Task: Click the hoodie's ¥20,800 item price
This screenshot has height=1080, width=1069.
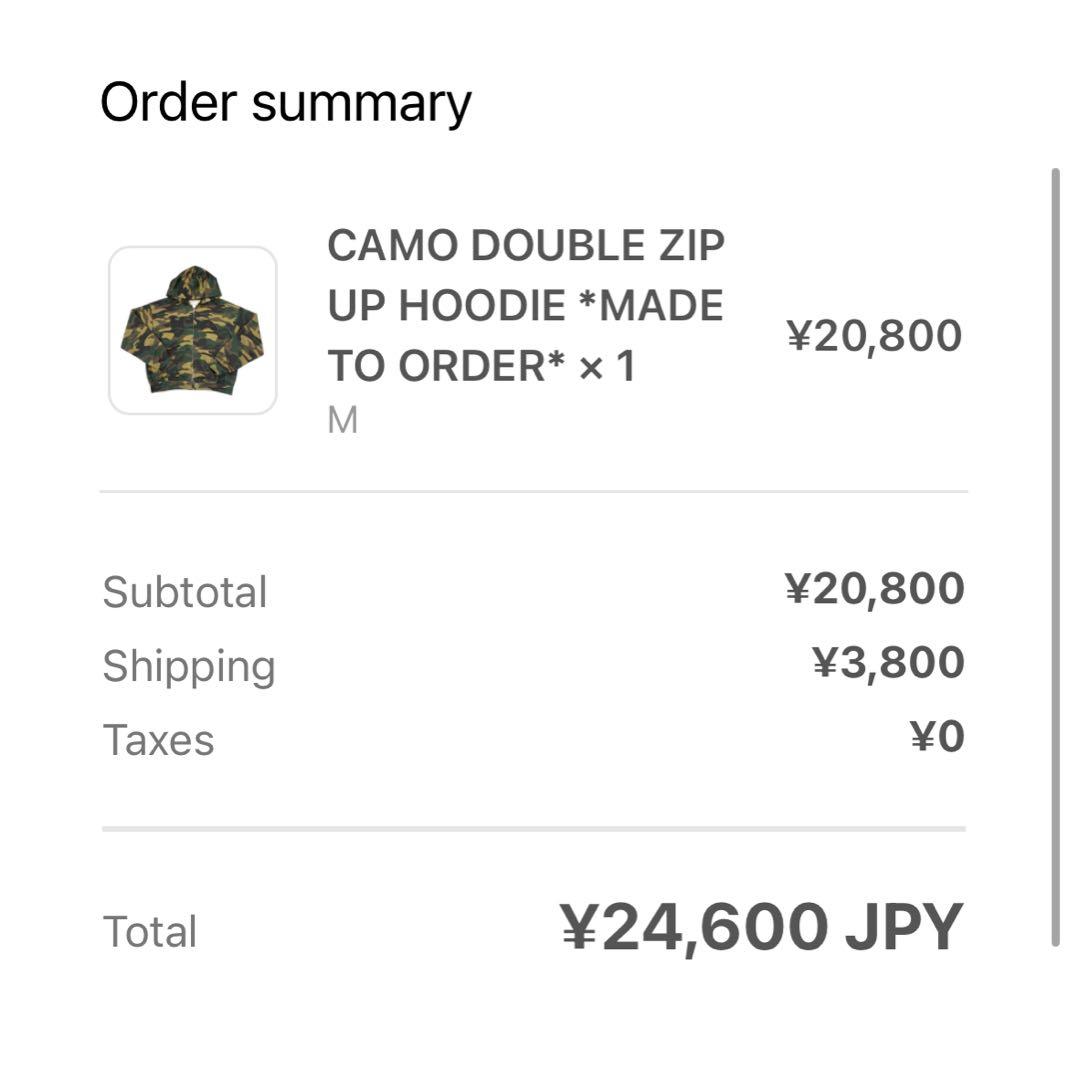Action: (874, 336)
